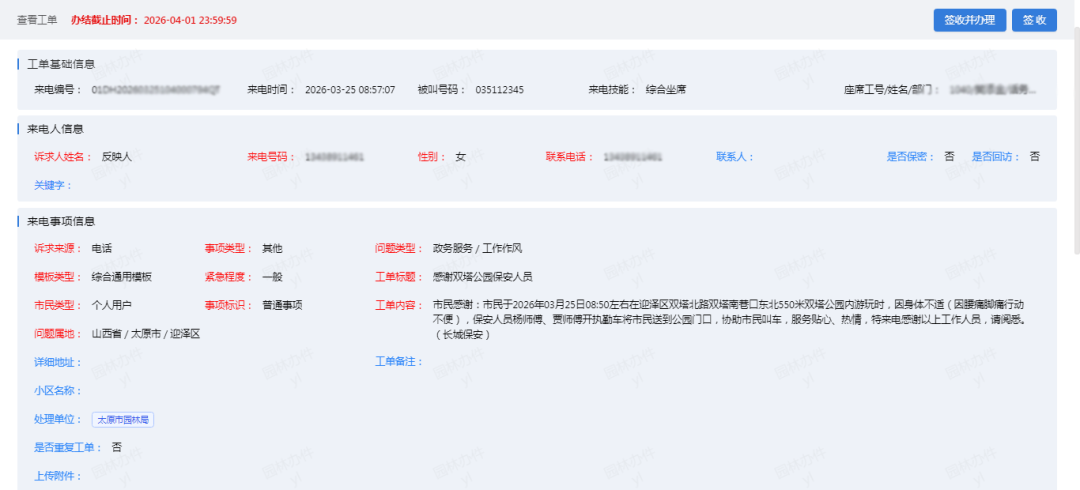Click the 紧急程度 value 一般
This screenshot has width=1080, height=490.
(x=272, y=277)
